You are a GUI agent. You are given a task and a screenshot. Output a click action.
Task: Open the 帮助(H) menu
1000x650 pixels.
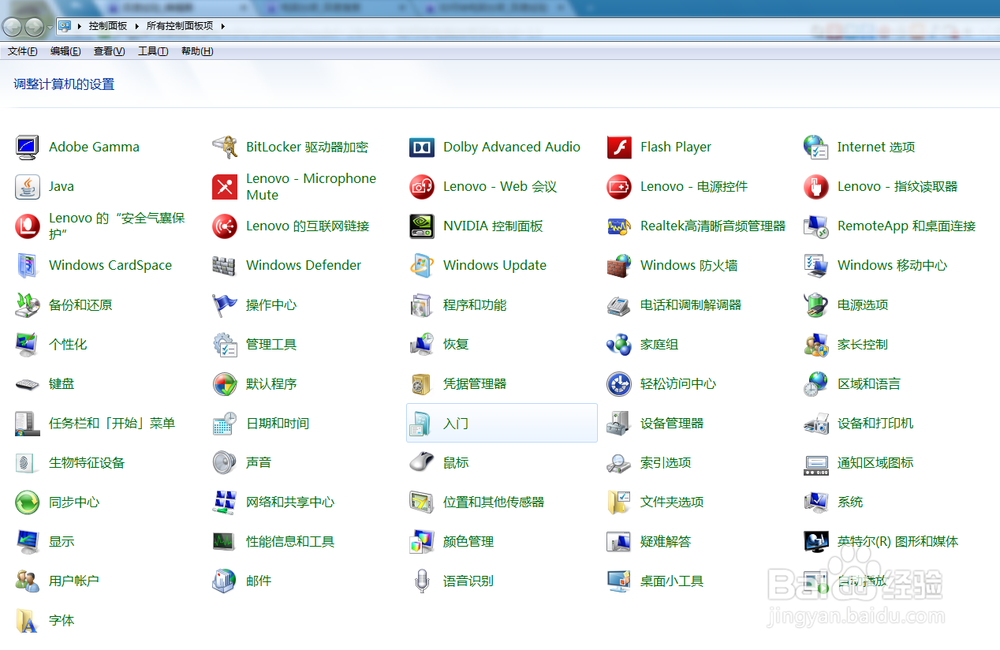coord(197,51)
